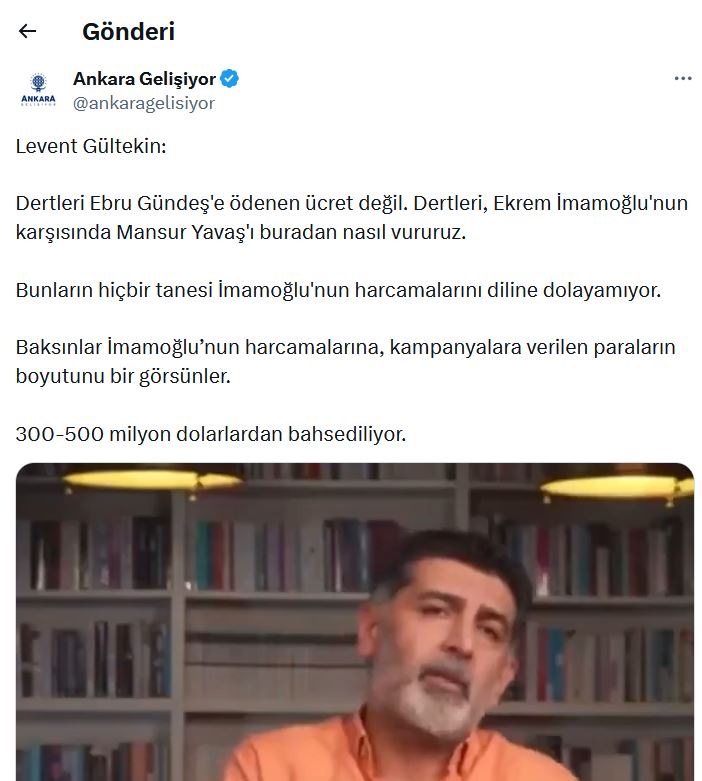Viewport: 702px width, 781px height.
Task: Open the three-dot more options menu
Action: point(683,78)
